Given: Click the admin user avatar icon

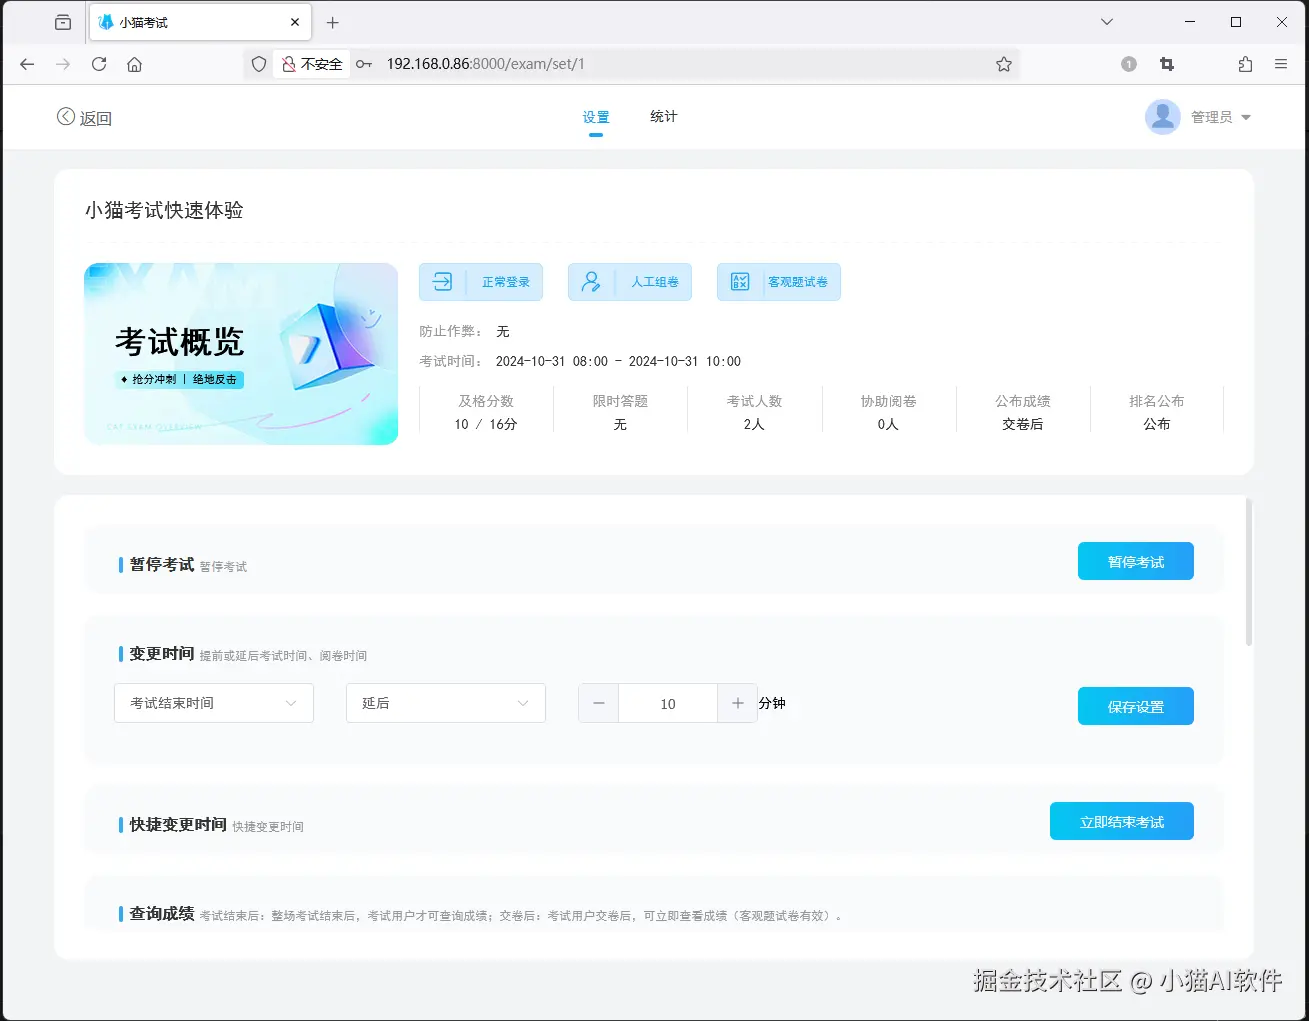Looking at the screenshot, I should (x=1162, y=116).
